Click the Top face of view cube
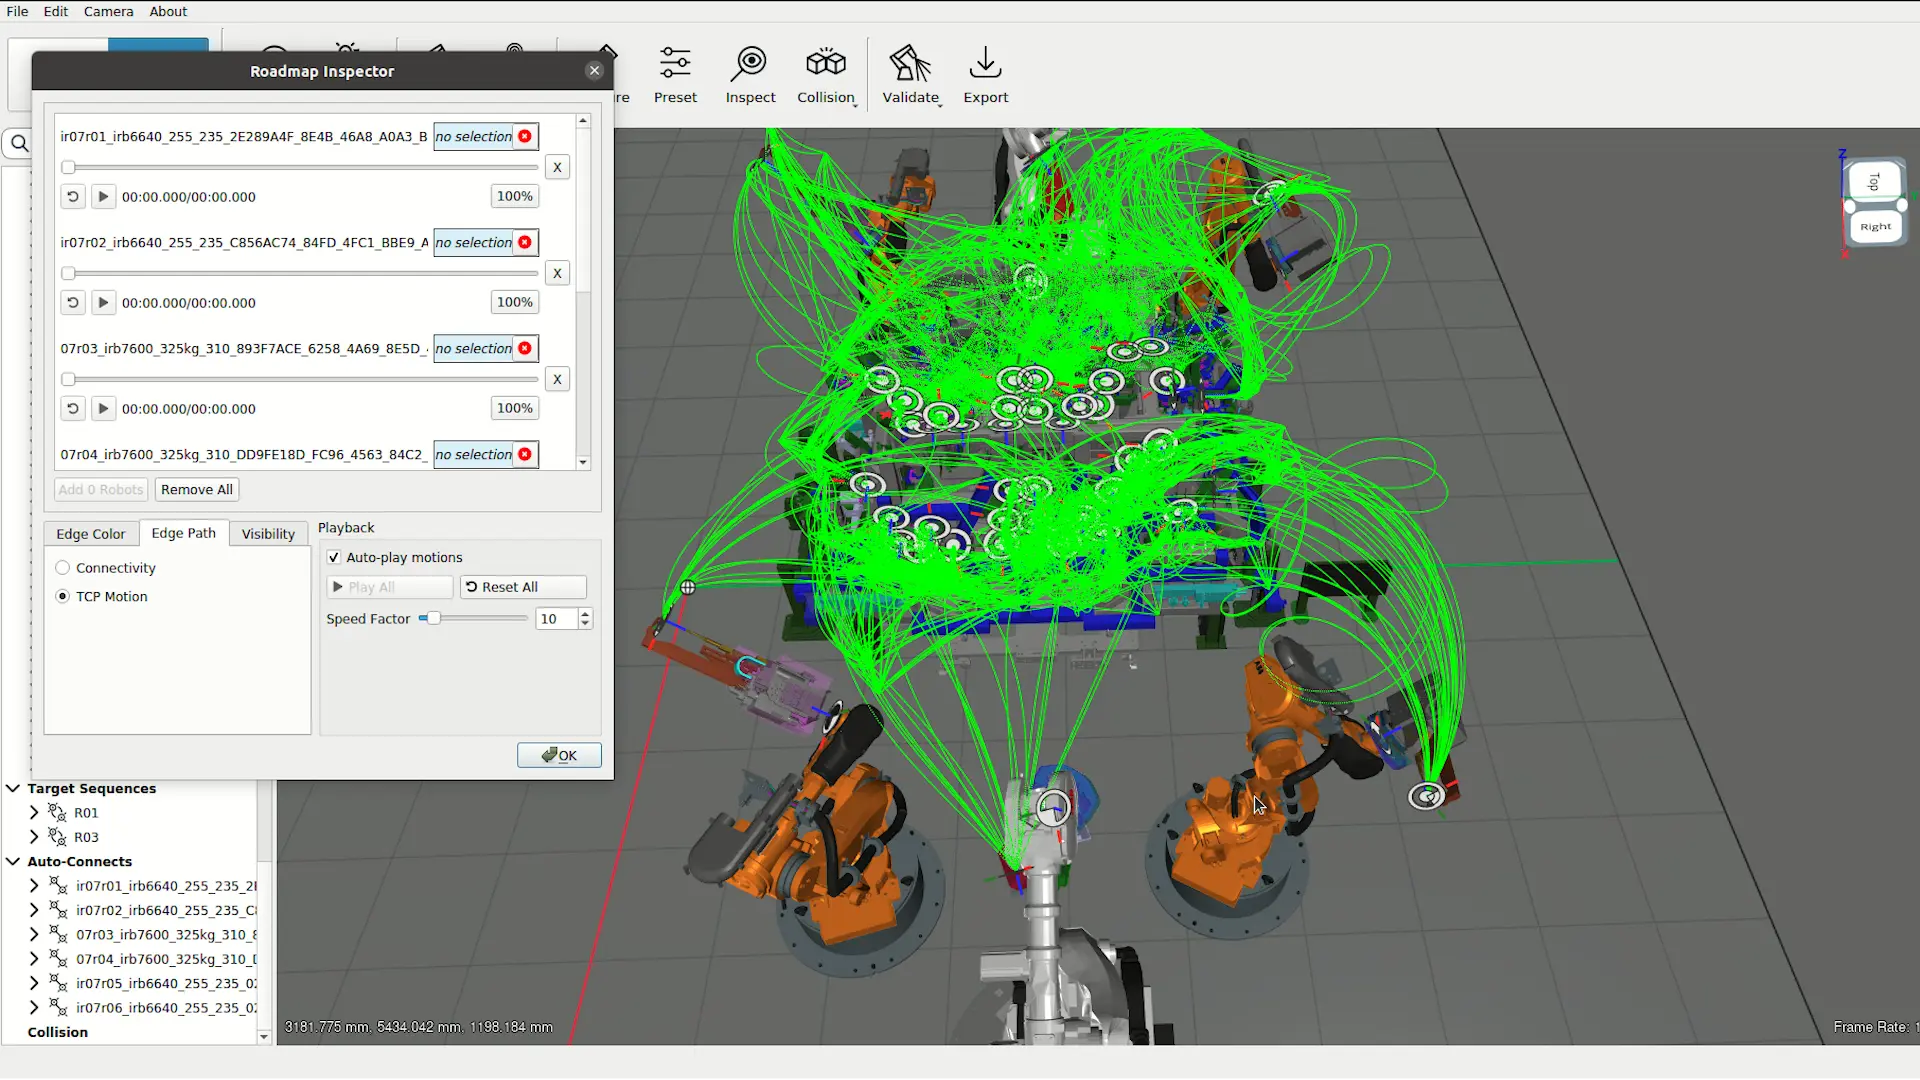This screenshot has height=1080, width=1920. [x=1874, y=182]
